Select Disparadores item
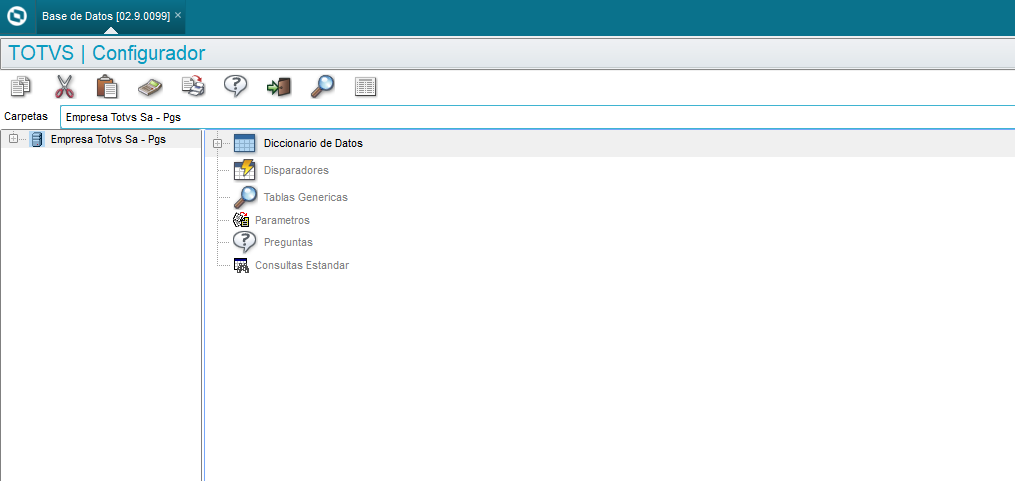The image size is (1015, 481). (x=296, y=170)
